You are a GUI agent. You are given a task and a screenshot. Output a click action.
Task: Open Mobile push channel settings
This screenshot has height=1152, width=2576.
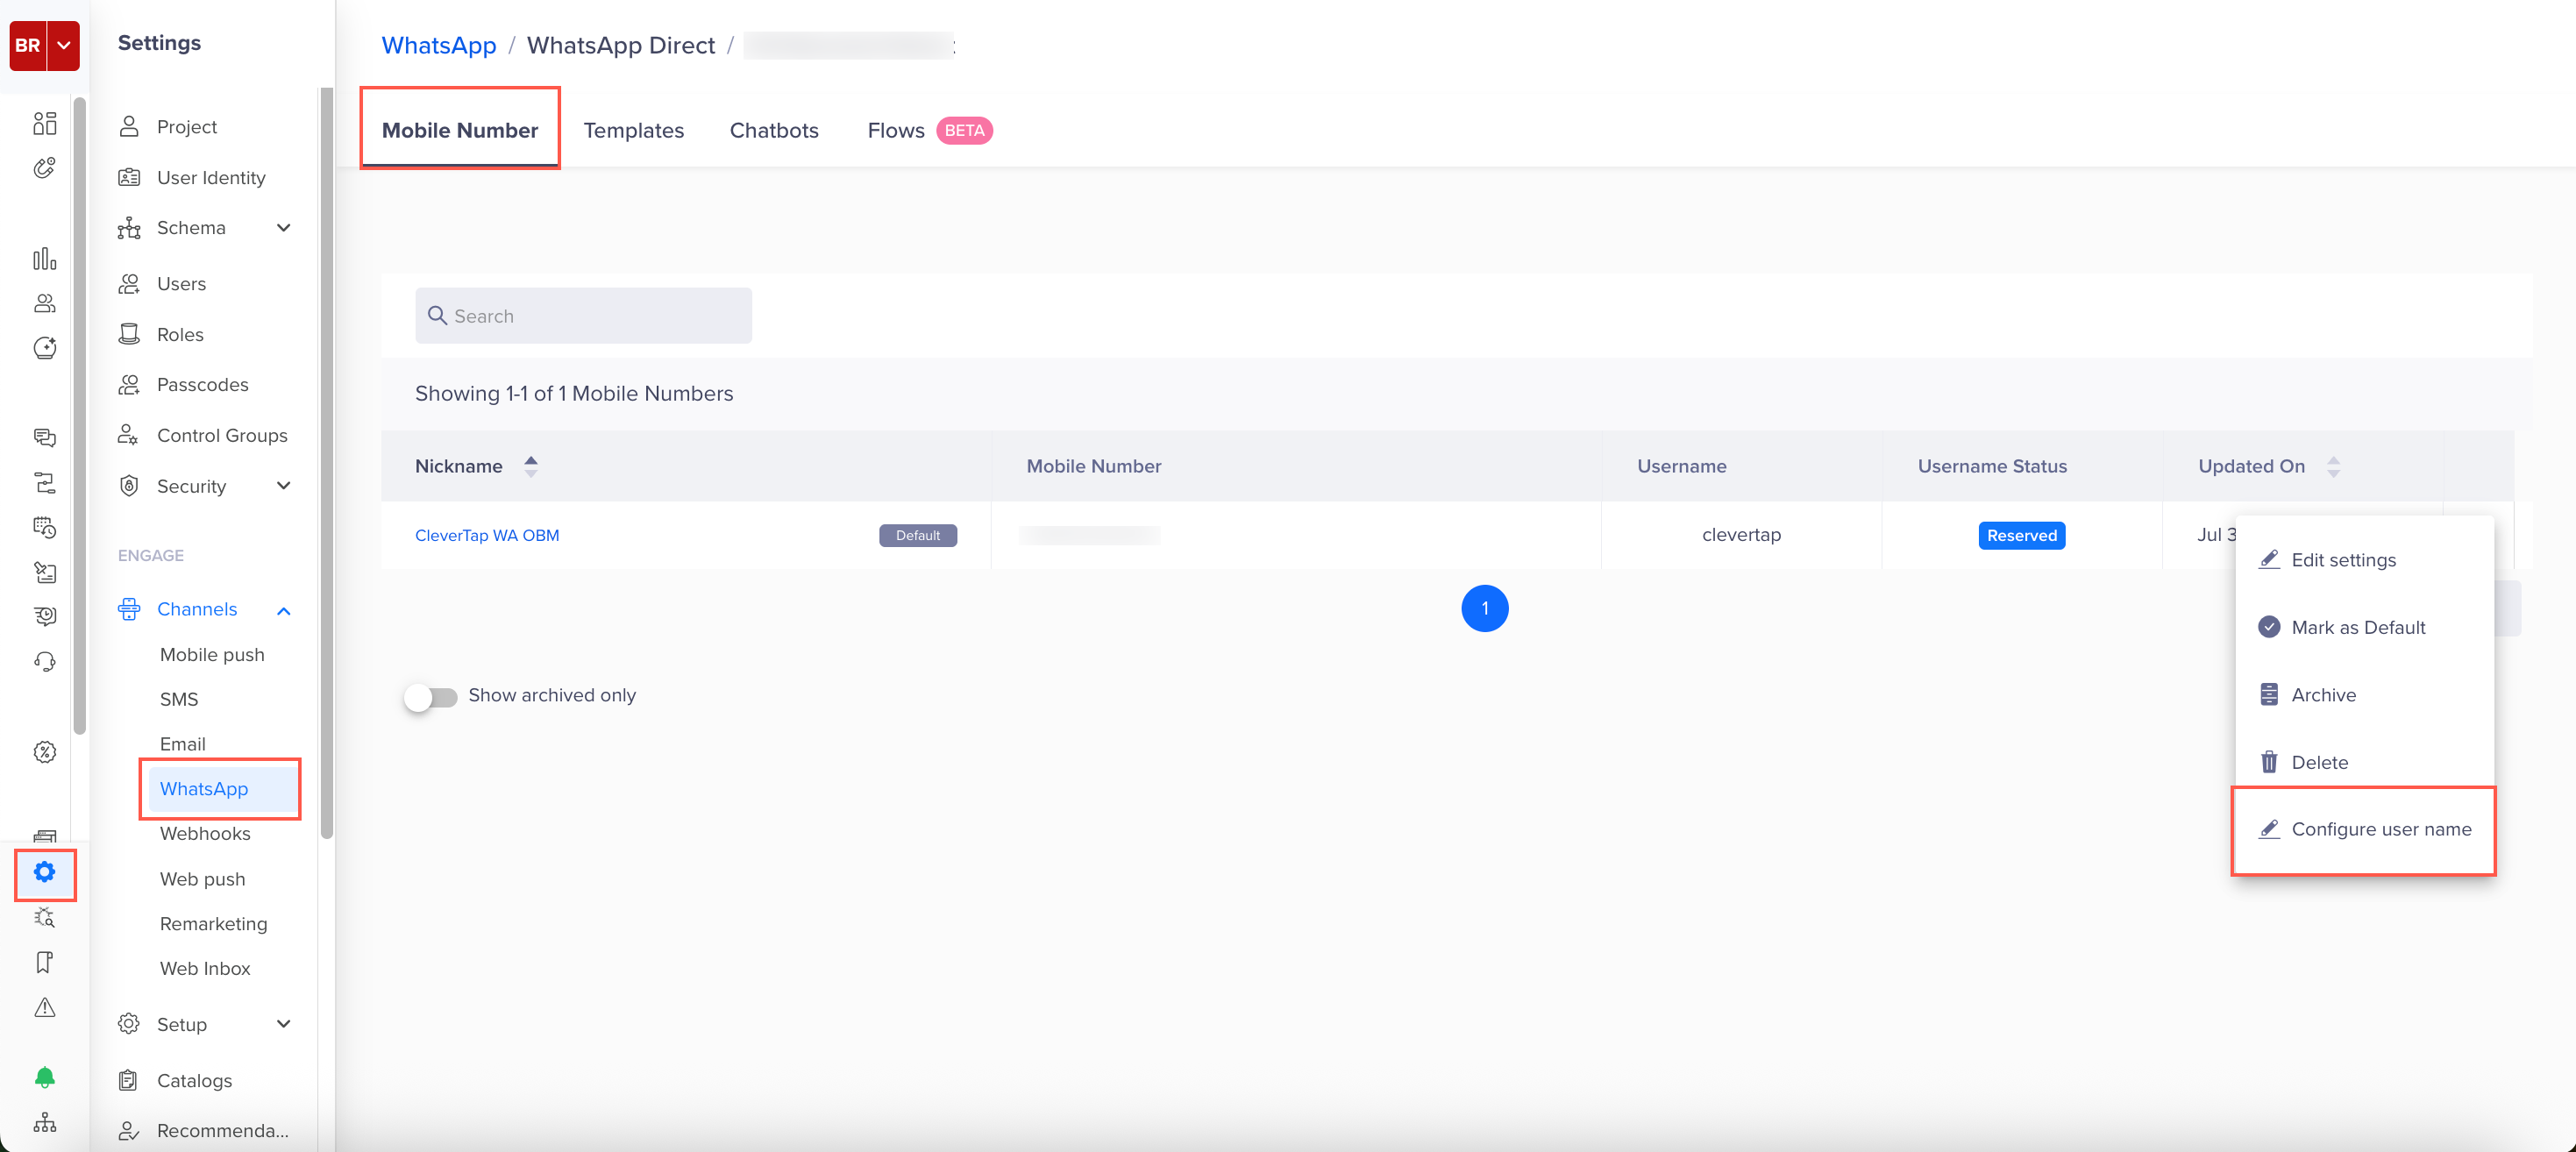coord(212,655)
